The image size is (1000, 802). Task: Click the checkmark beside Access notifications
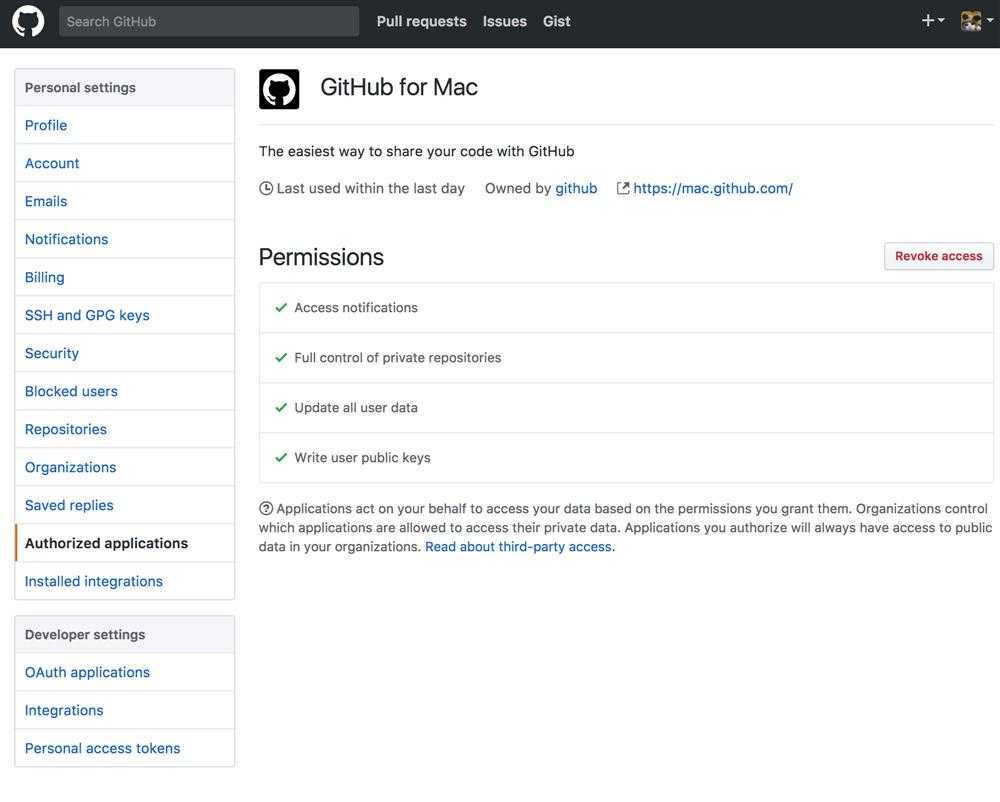tap(281, 307)
